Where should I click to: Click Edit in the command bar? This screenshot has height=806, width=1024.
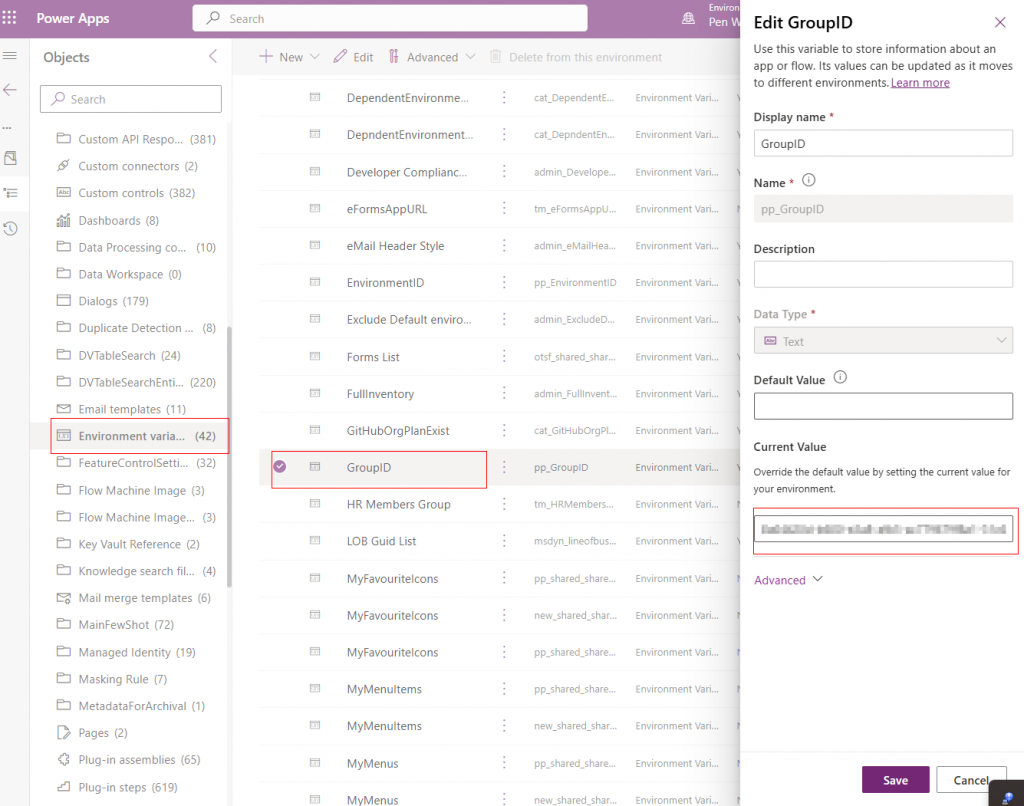[353, 57]
